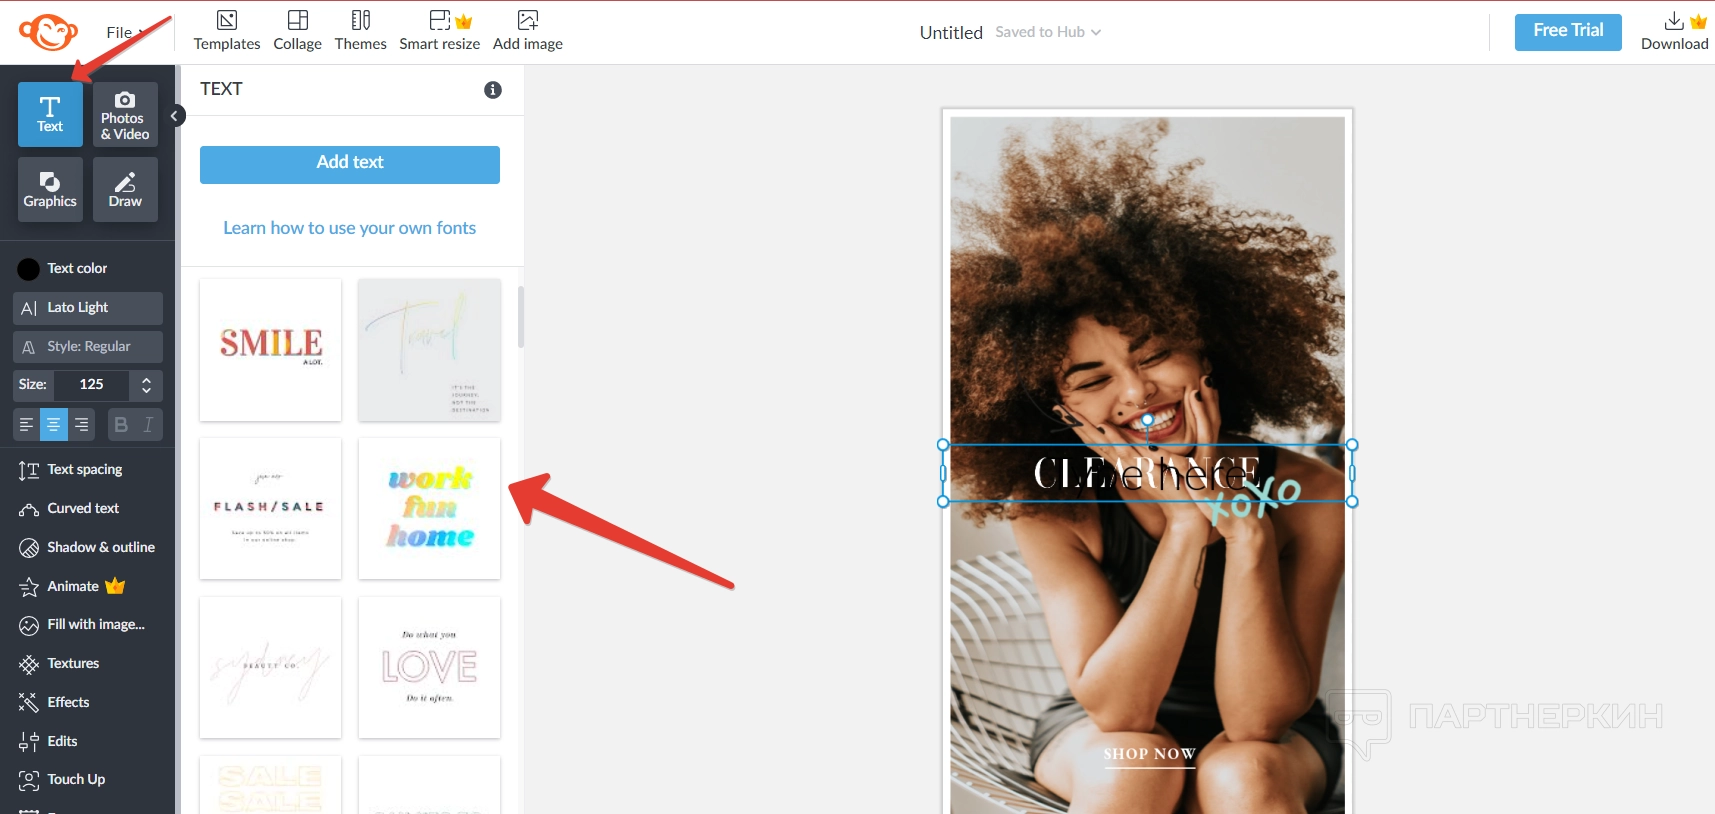Click the font size field showing 125
Image resolution: width=1715 pixels, height=814 pixels.
coord(91,385)
